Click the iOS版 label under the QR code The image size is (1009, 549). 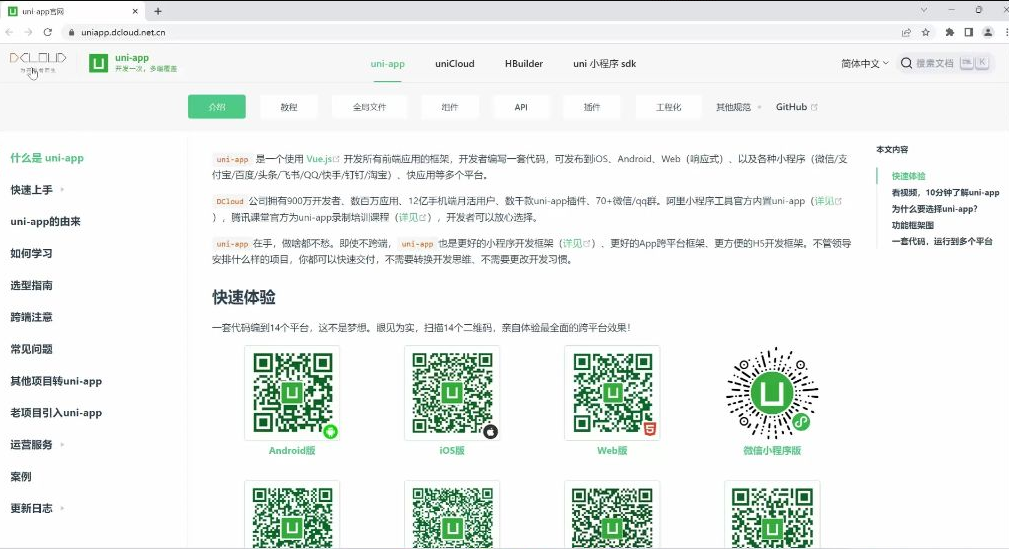point(452,451)
